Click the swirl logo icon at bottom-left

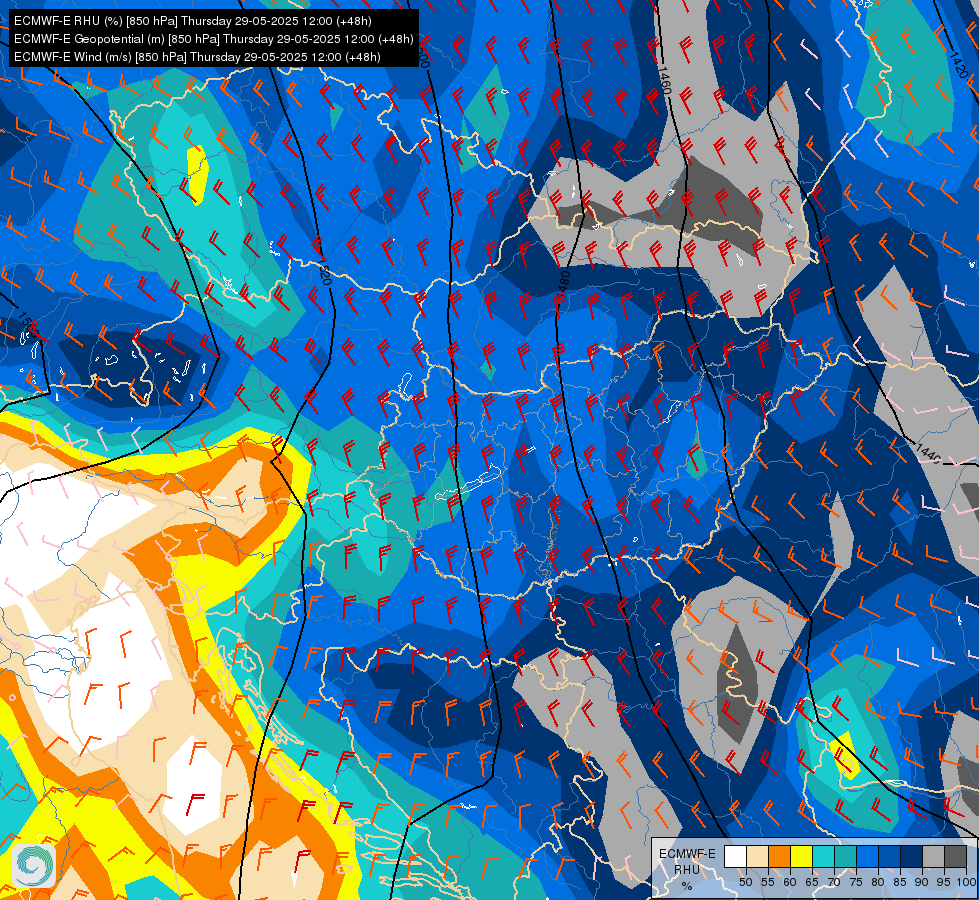coord(34,865)
